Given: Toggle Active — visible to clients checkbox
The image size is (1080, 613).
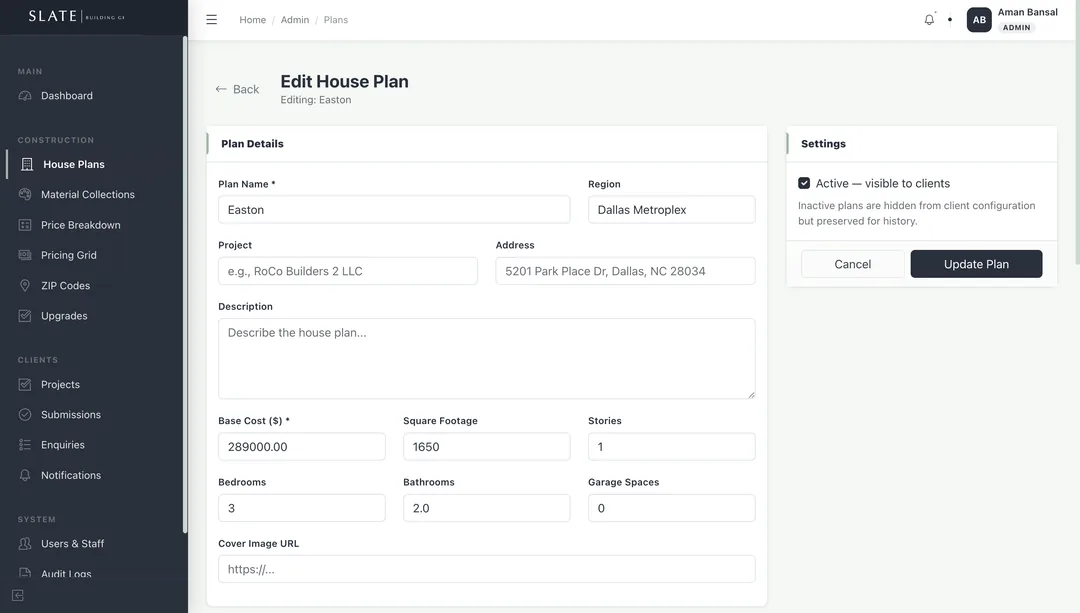Looking at the screenshot, I should [804, 183].
